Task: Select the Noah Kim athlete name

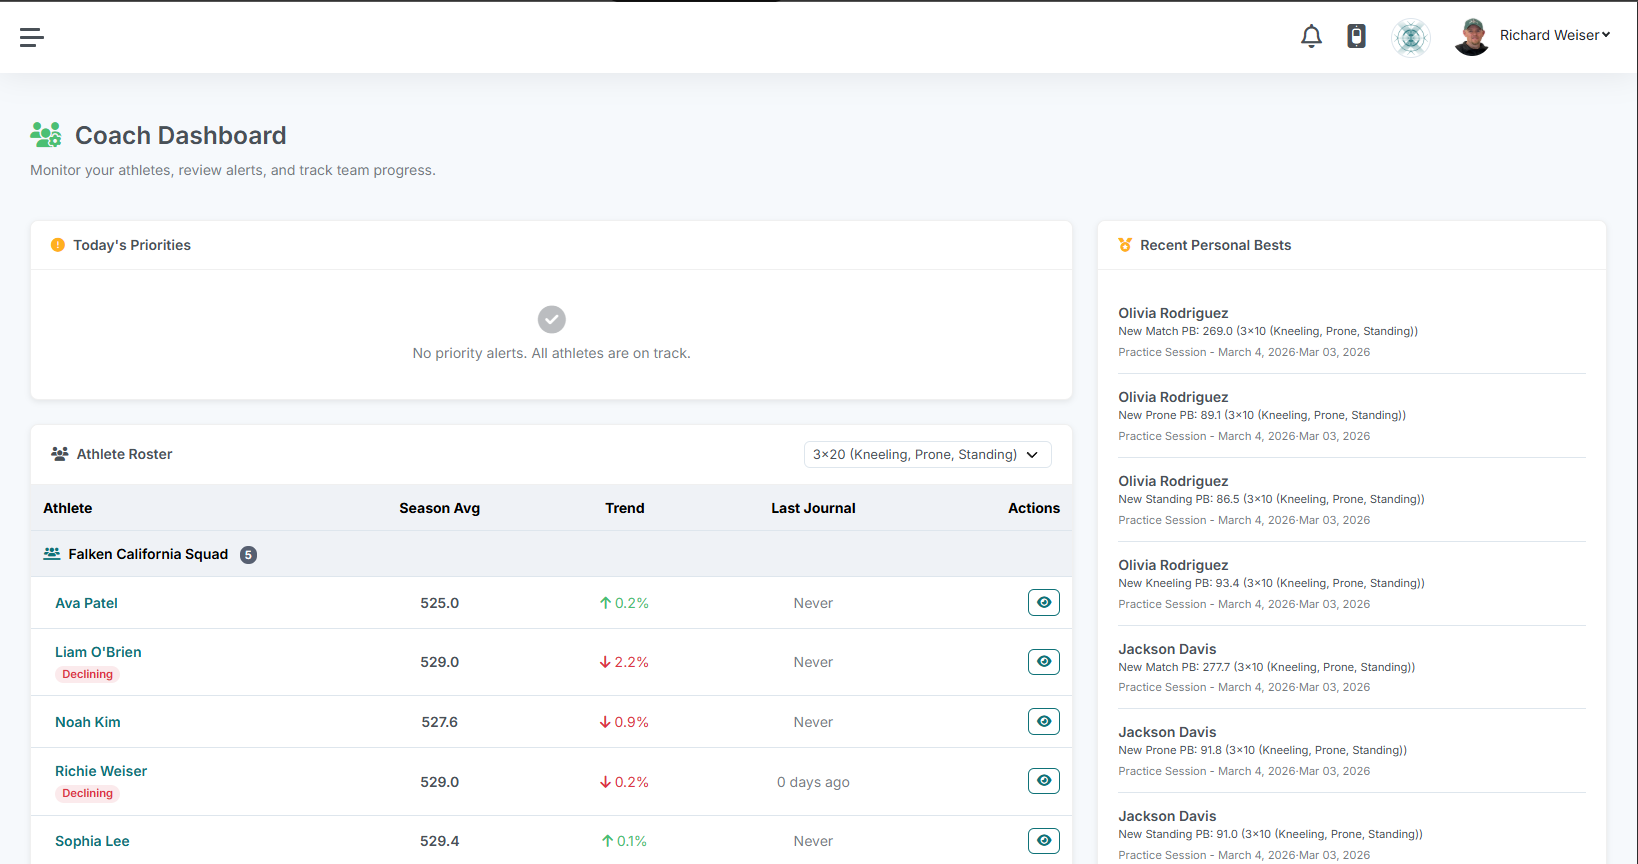Action: pyautogui.click(x=88, y=722)
